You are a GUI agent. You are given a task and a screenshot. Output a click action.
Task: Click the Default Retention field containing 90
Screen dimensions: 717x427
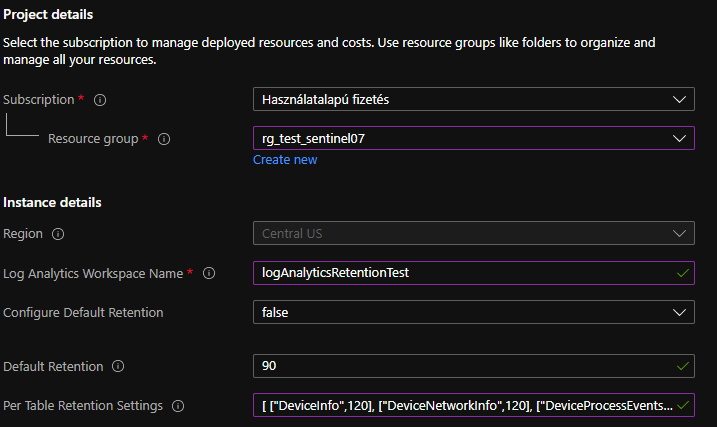pos(460,366)
